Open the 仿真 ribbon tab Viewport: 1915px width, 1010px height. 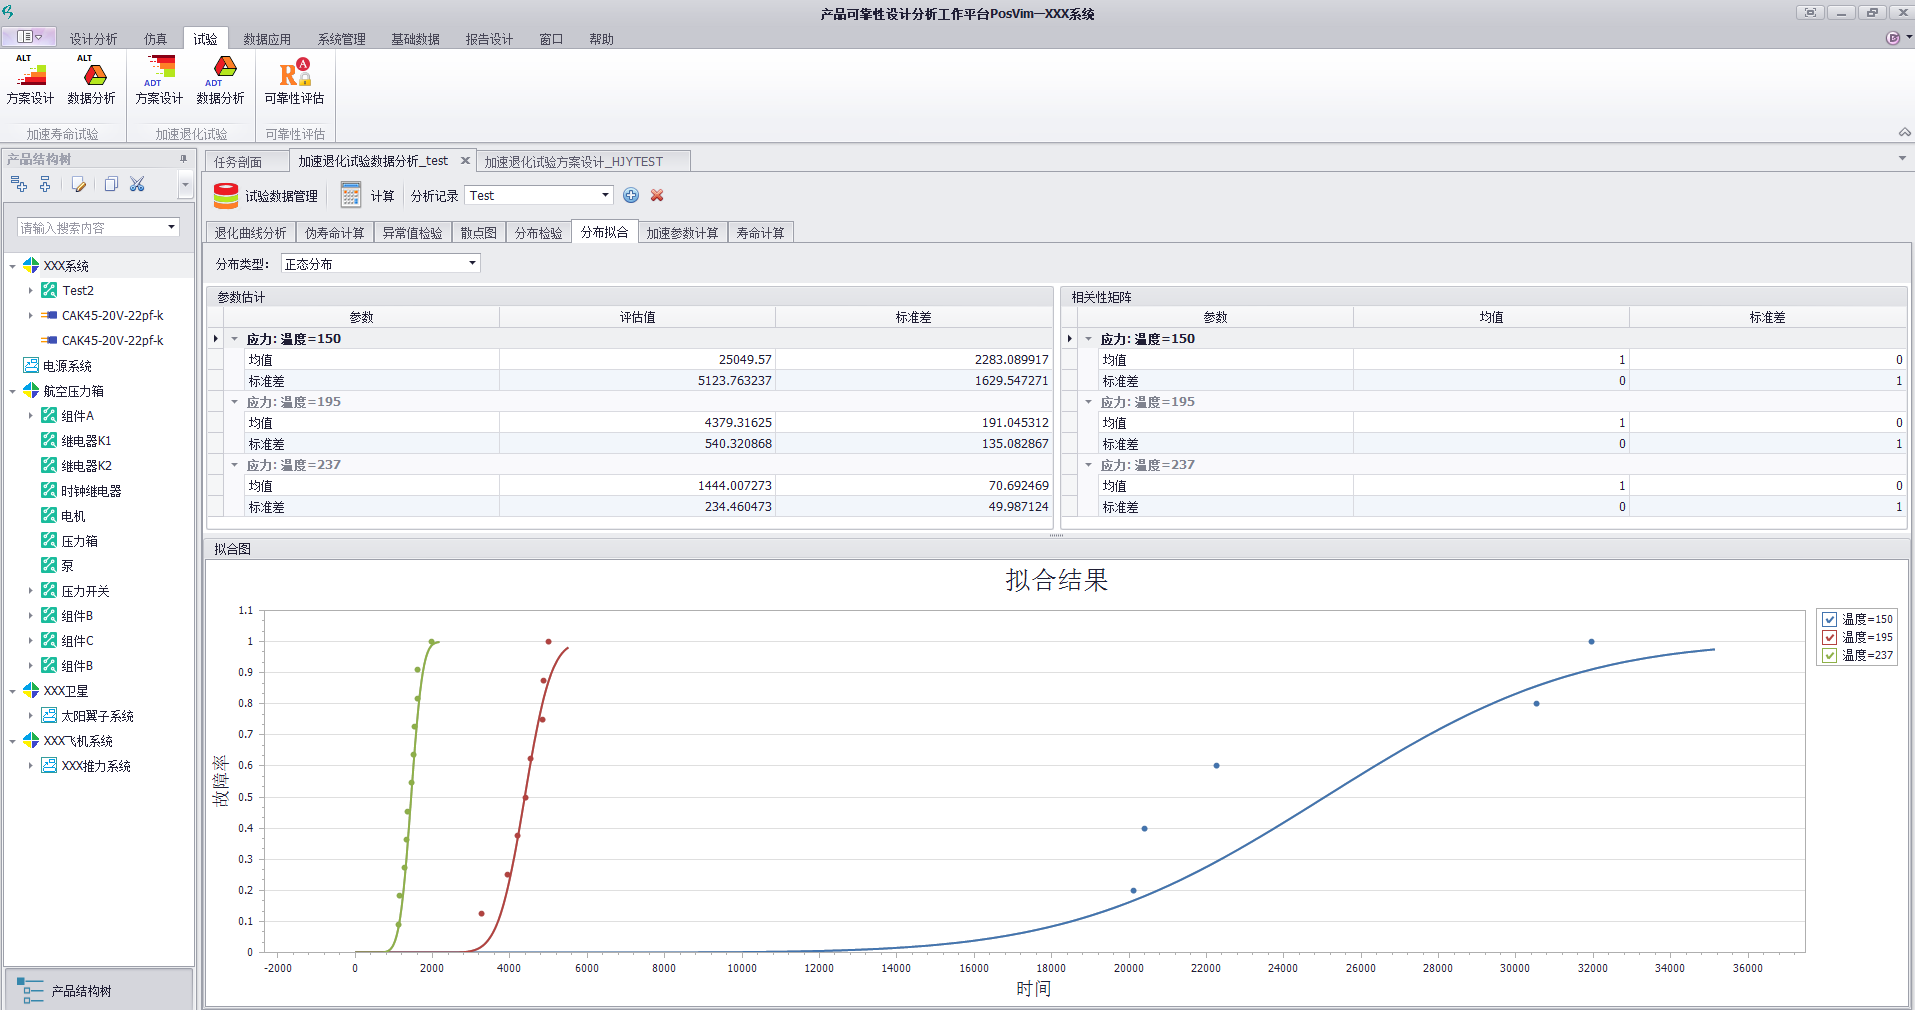click(x=155, y=39)
